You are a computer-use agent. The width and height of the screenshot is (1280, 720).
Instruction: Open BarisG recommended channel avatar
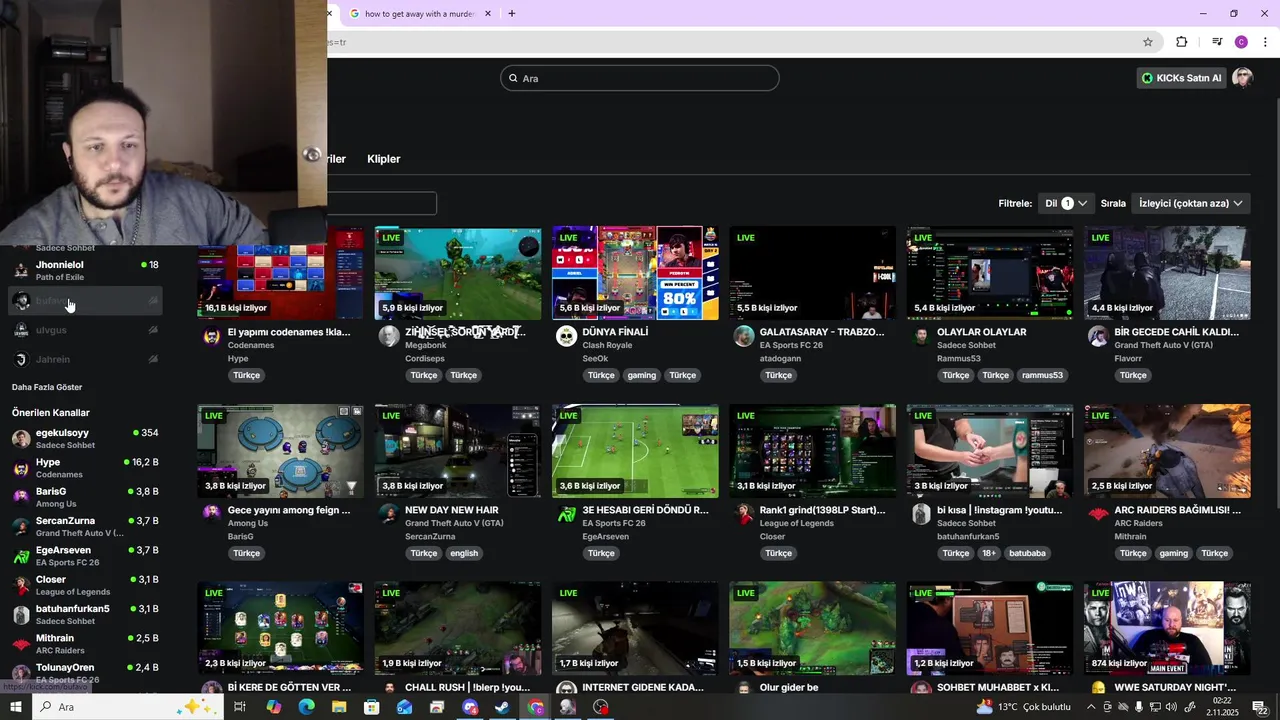(21, 497)
